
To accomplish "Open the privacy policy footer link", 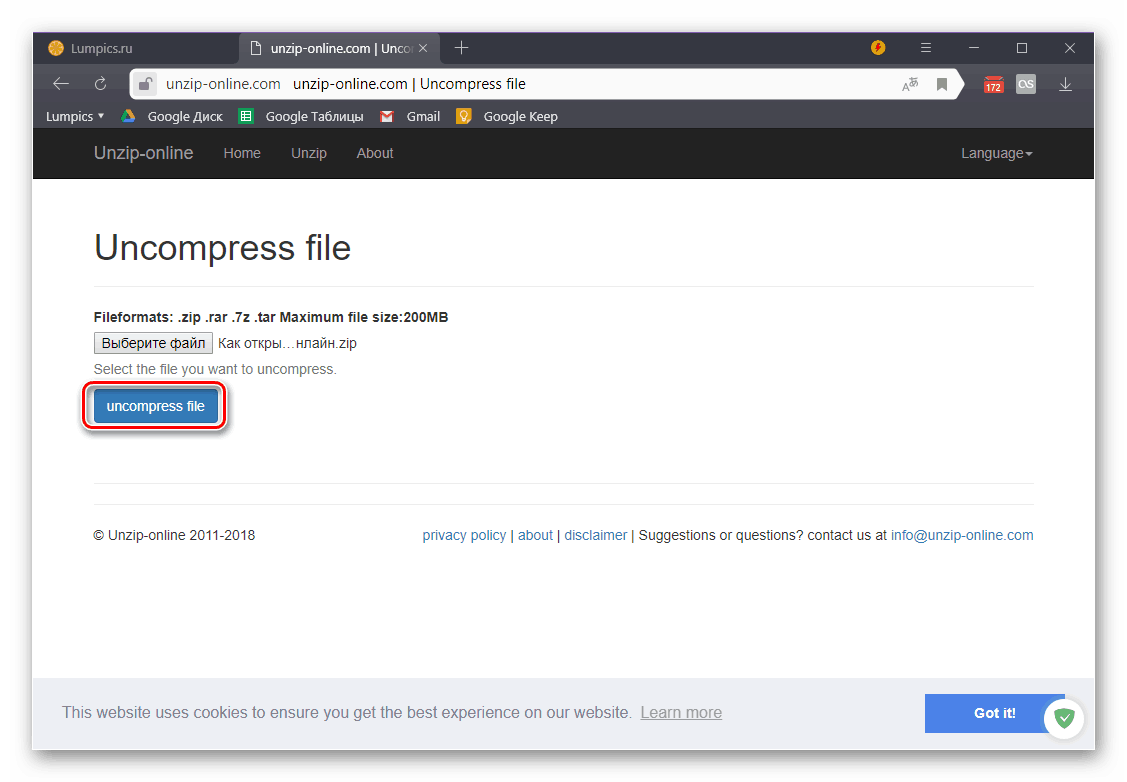I will (464, 535).
